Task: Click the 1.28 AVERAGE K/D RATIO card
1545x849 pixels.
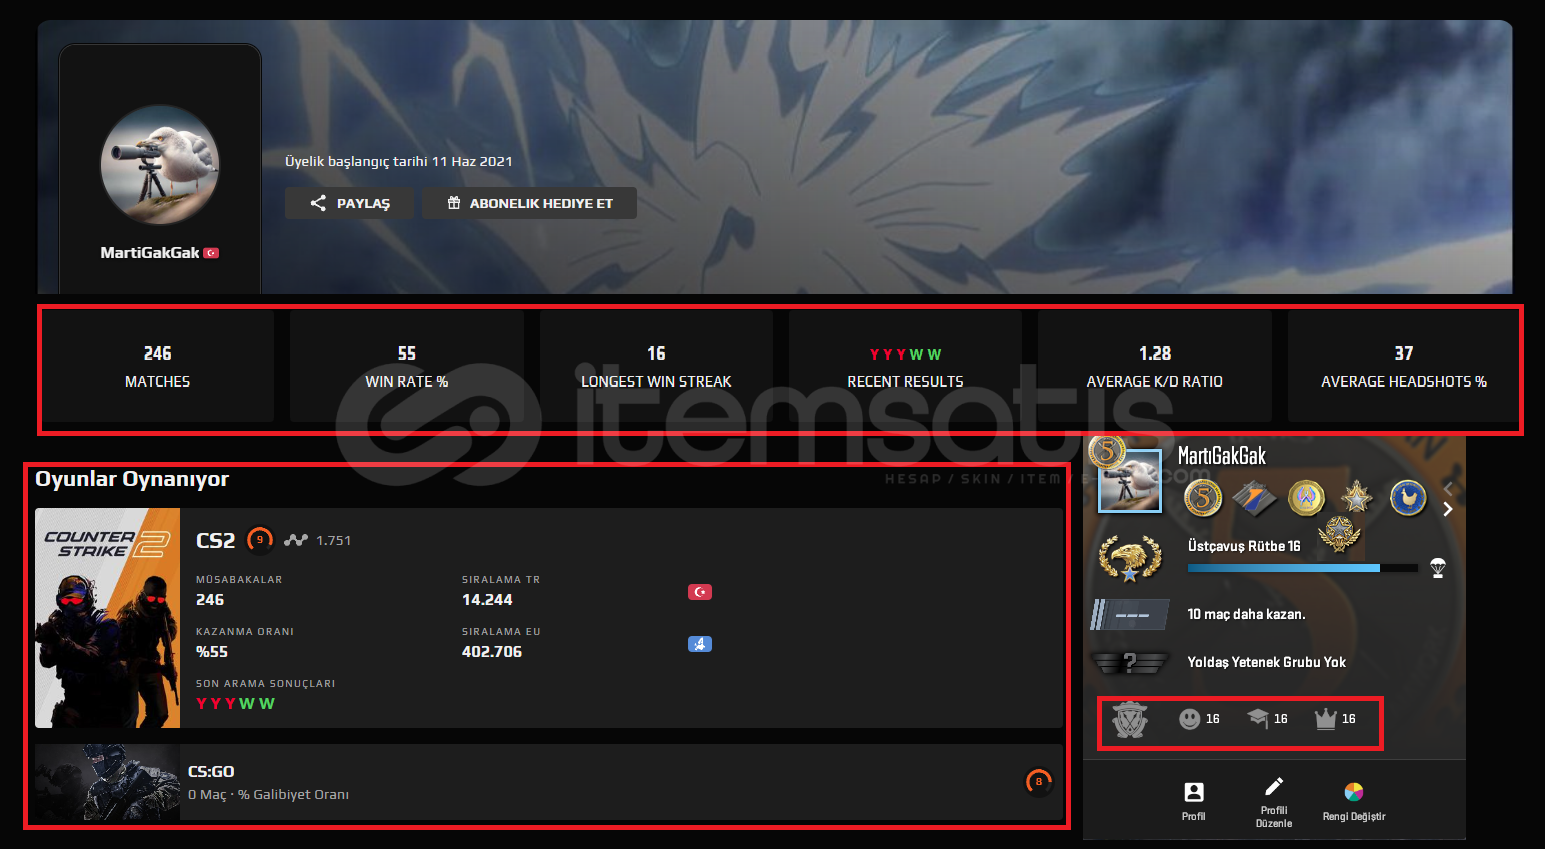Action: (1155, 366)
